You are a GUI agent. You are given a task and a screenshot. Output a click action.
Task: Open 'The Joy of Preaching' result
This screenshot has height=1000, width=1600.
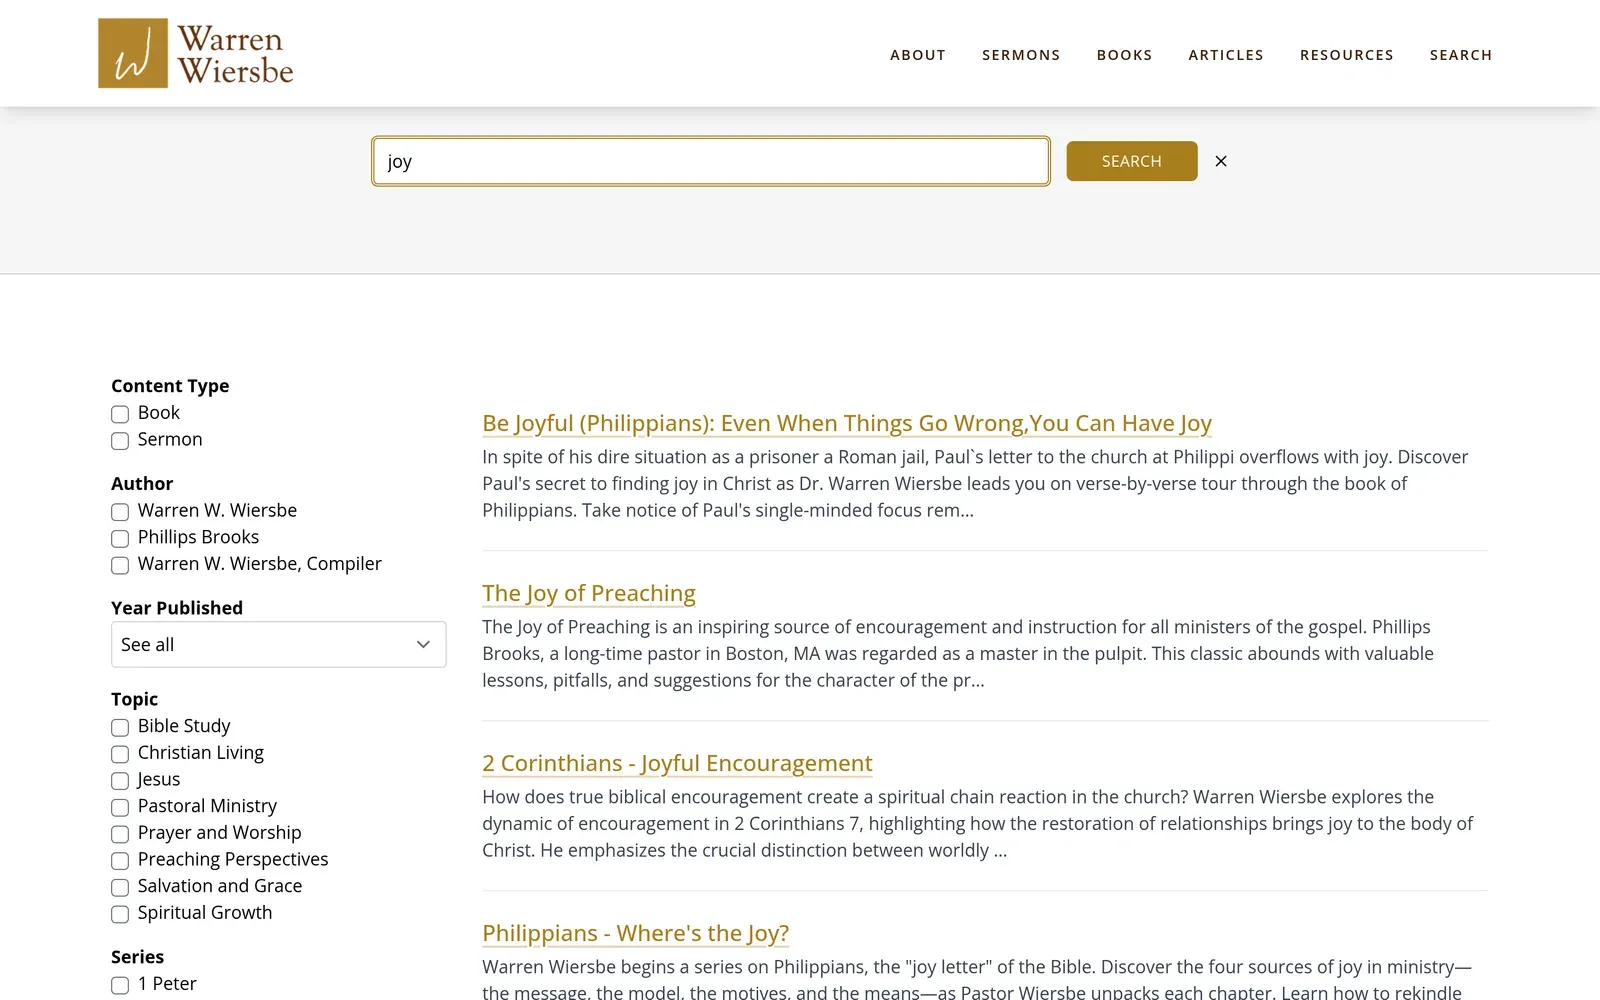(588, 593)
